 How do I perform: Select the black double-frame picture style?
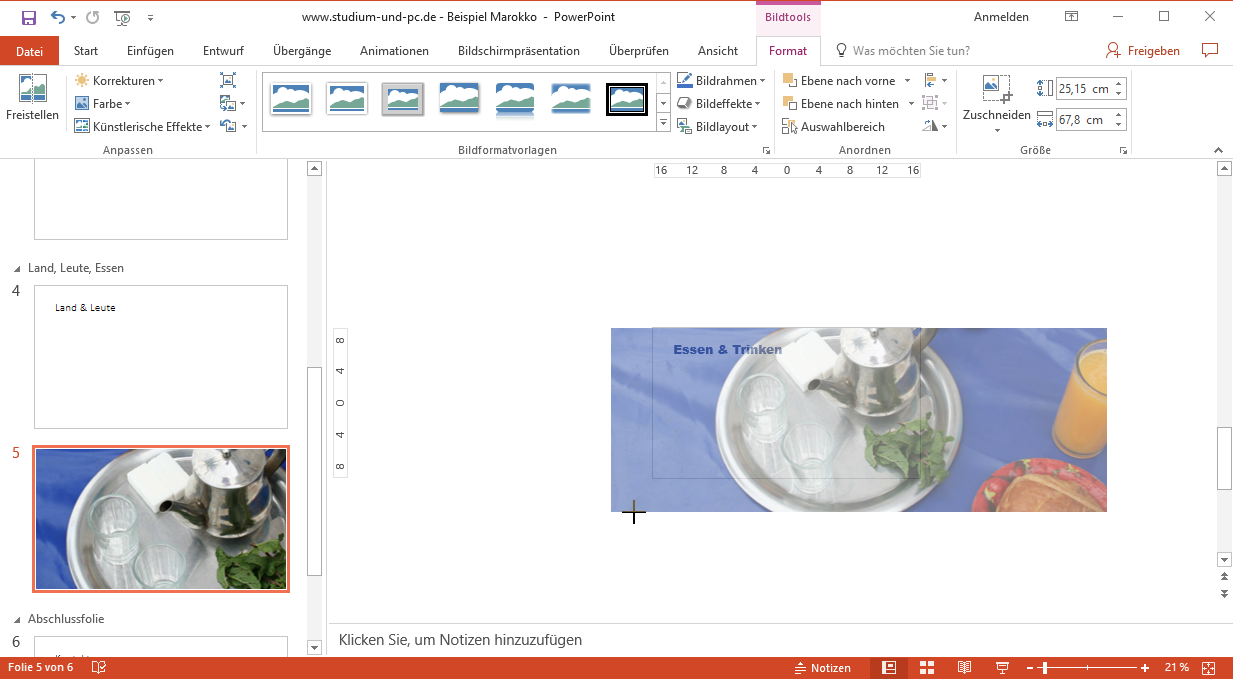point(627,99)
